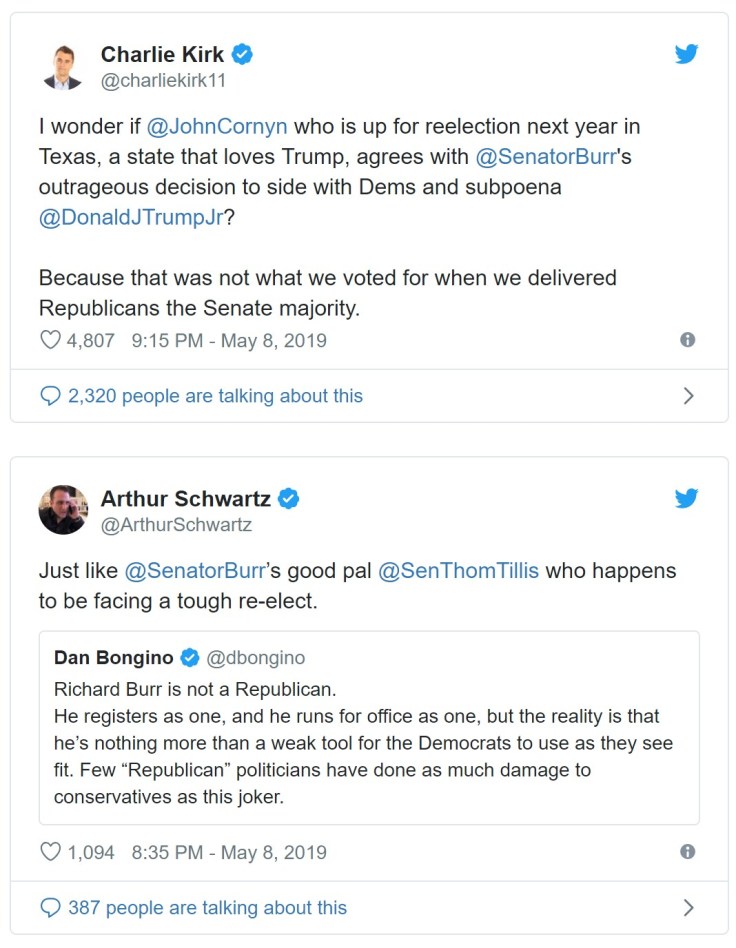The height and width of the screenshot is (948, 736).
Task: Expand the 2,320 people conversation chevron
Action: (688, 396)
